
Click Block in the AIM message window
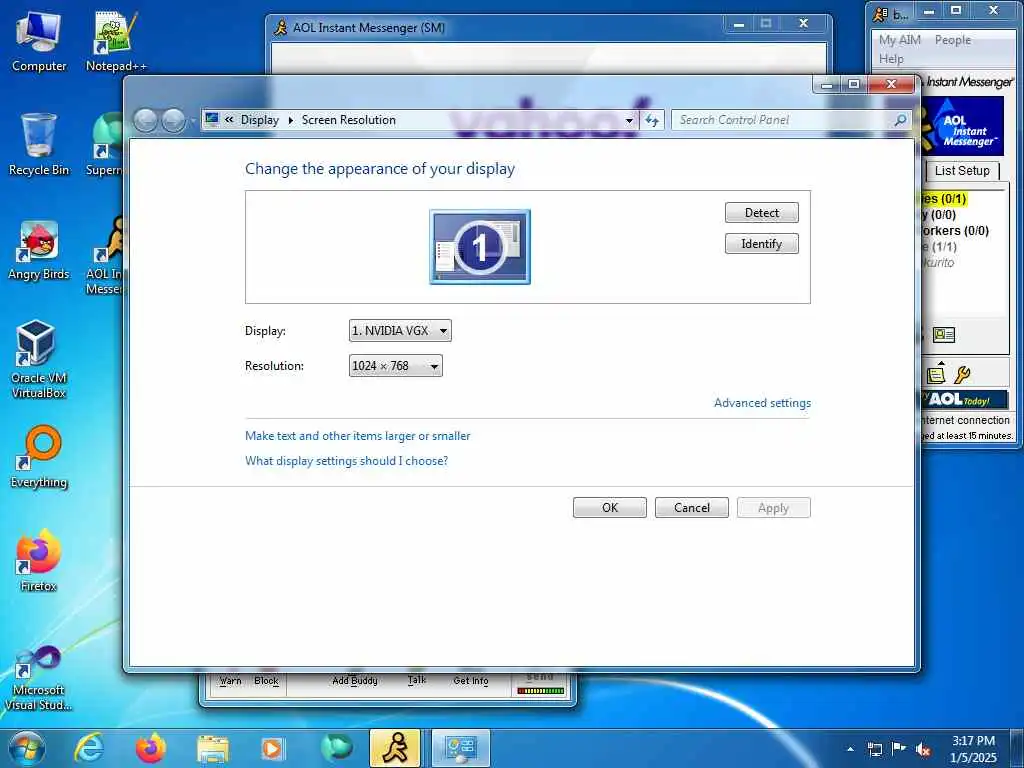(x=266, y=680)
